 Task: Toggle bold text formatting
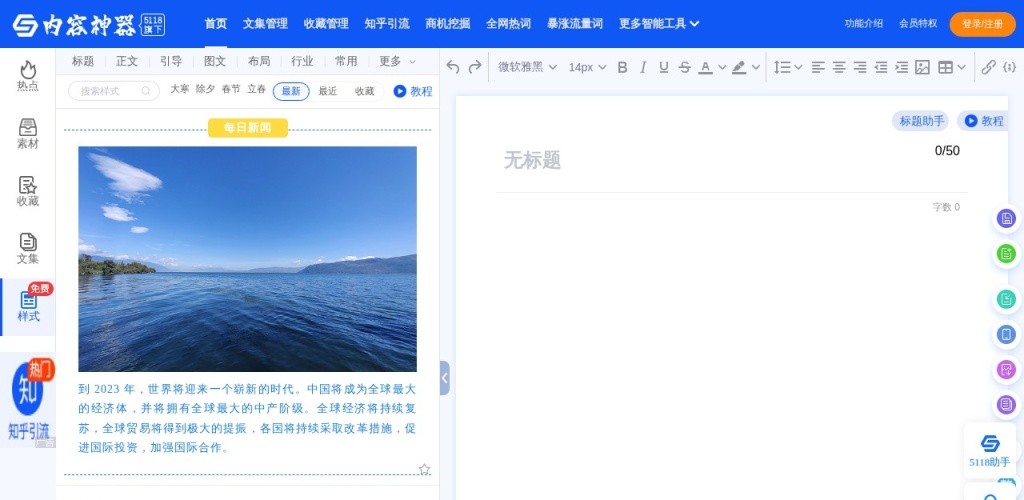click(x=622, y=67)
